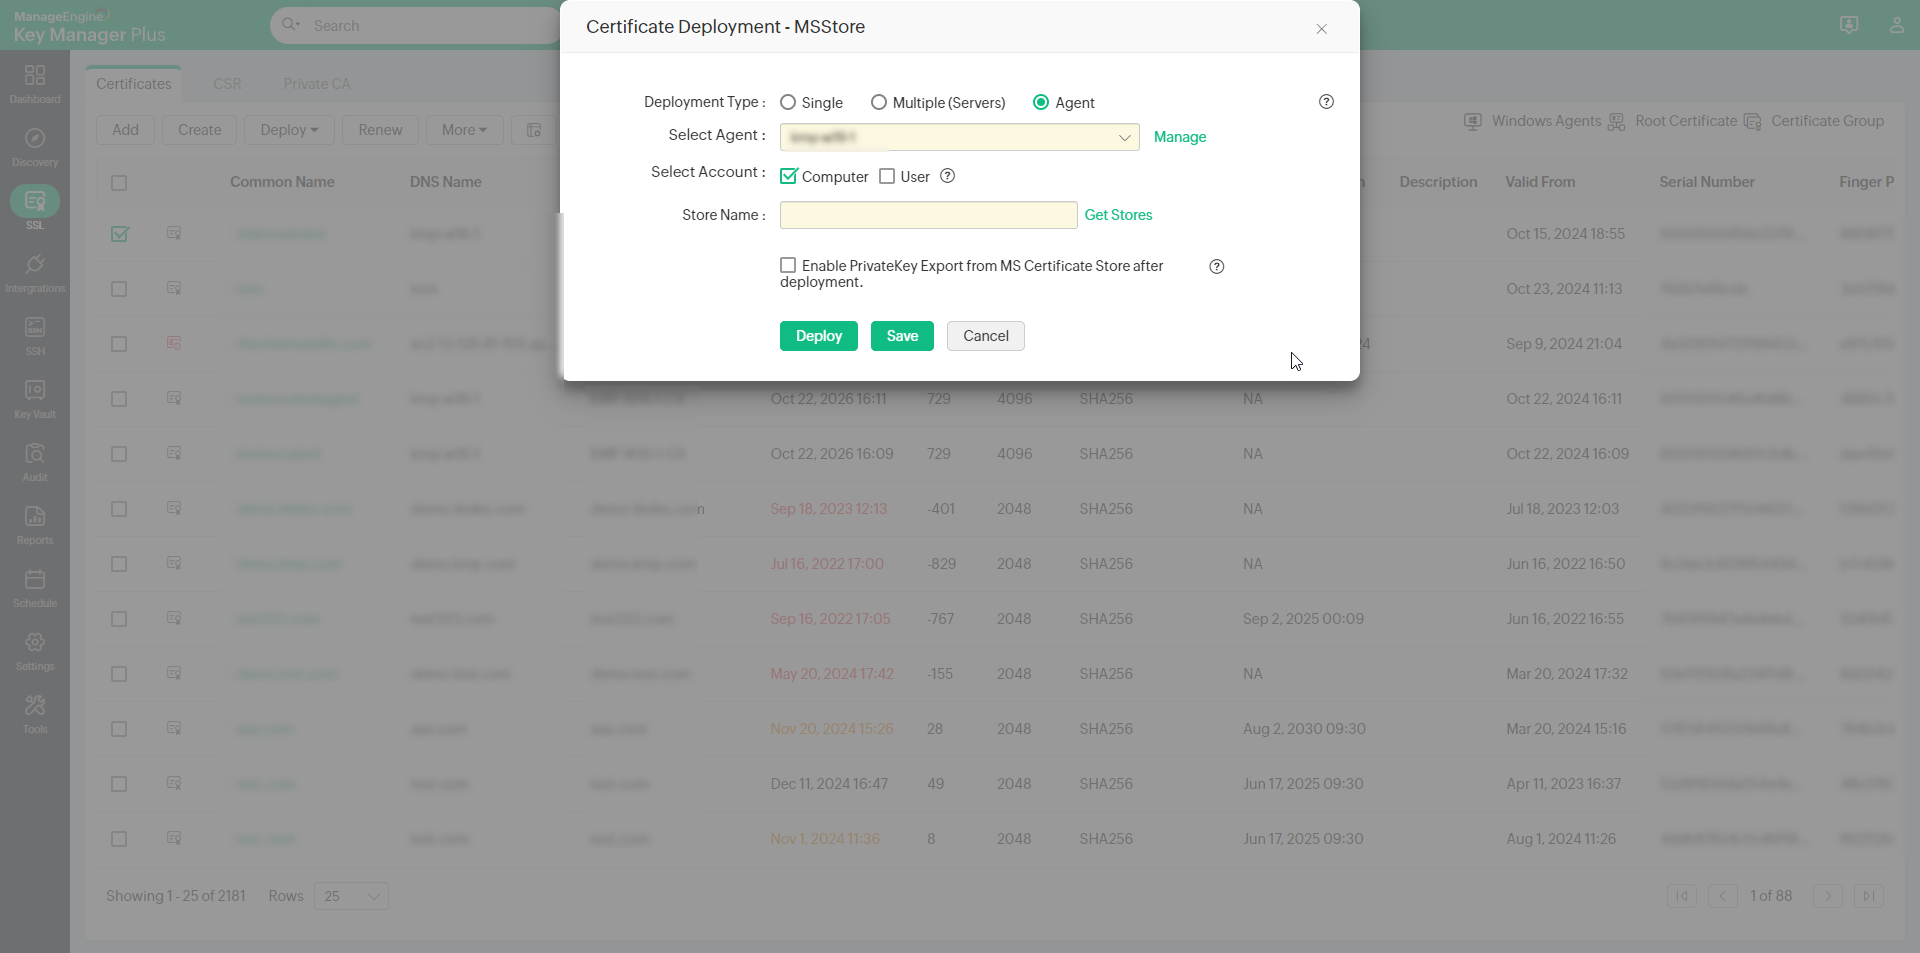The width and height of the screenshot is (1920, 953).
Task: Uncheck the first certificate row checkbox
Action: pyautogui.click(x=119, y=233)
